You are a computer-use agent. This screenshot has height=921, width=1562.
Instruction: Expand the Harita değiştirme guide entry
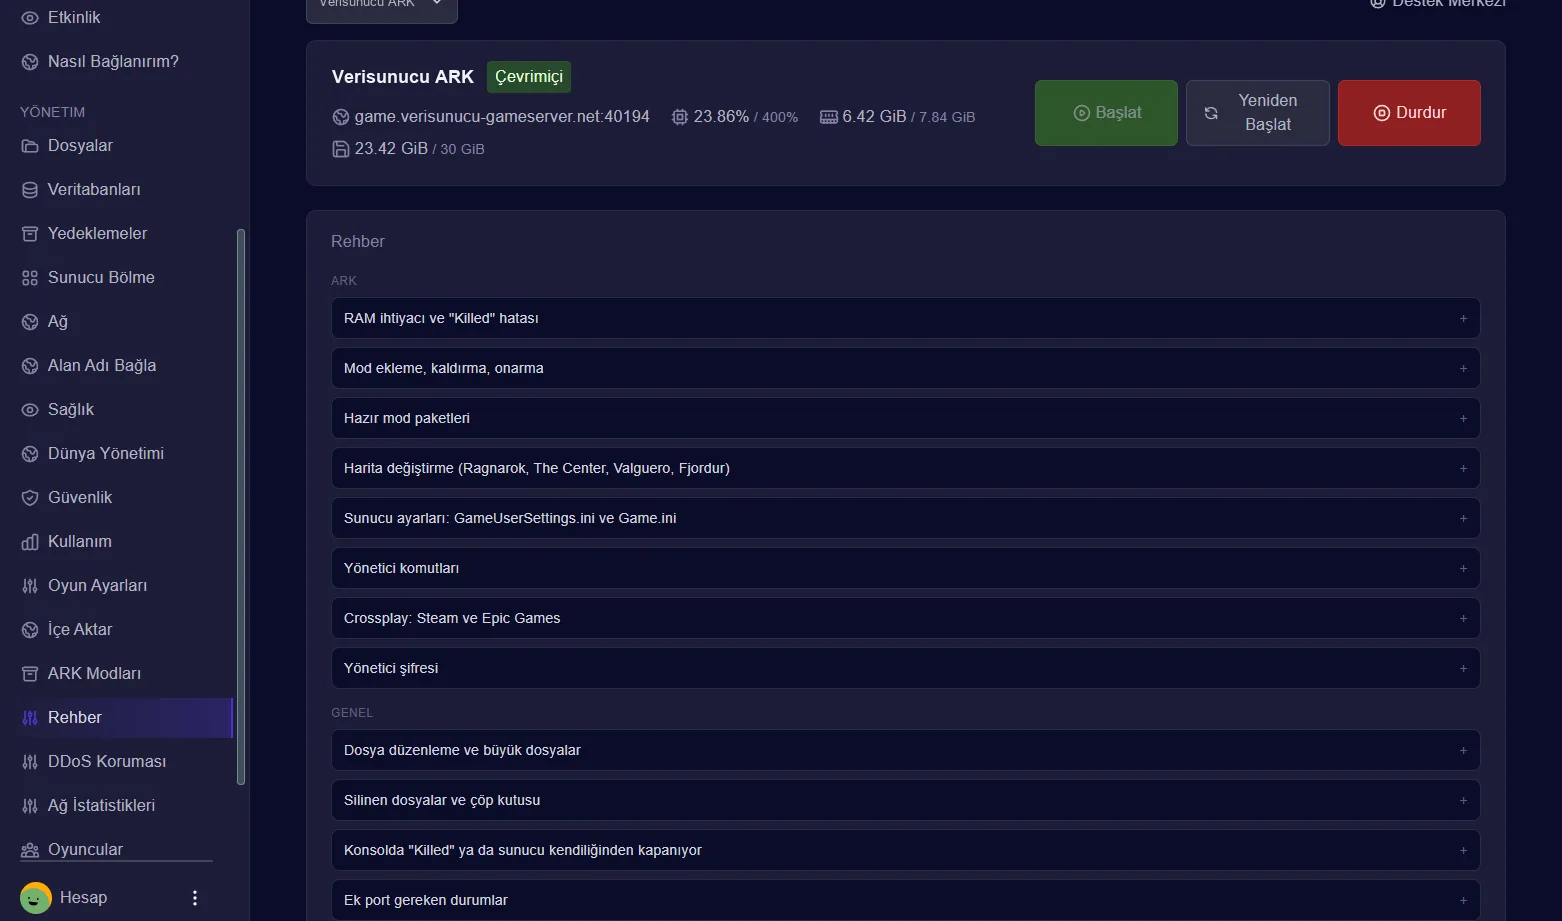coord(906,468)
